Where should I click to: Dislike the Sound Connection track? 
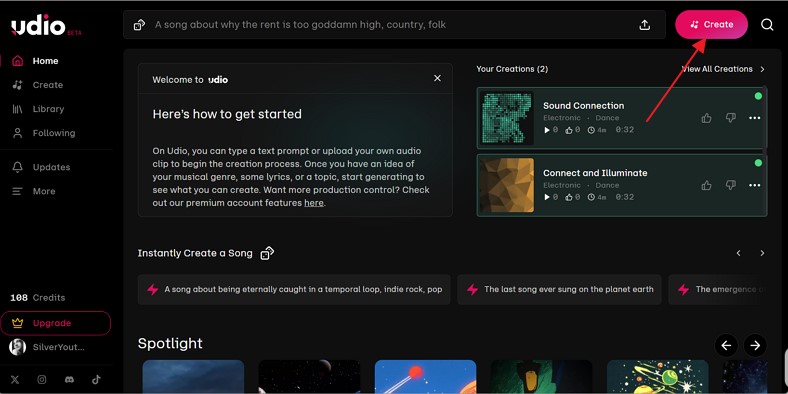731,118
